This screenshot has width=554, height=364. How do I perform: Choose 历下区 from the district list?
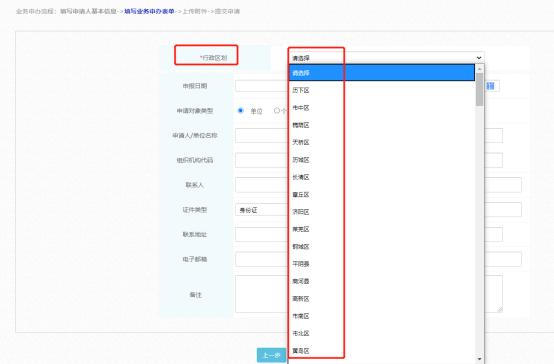[x=382, y=90]
